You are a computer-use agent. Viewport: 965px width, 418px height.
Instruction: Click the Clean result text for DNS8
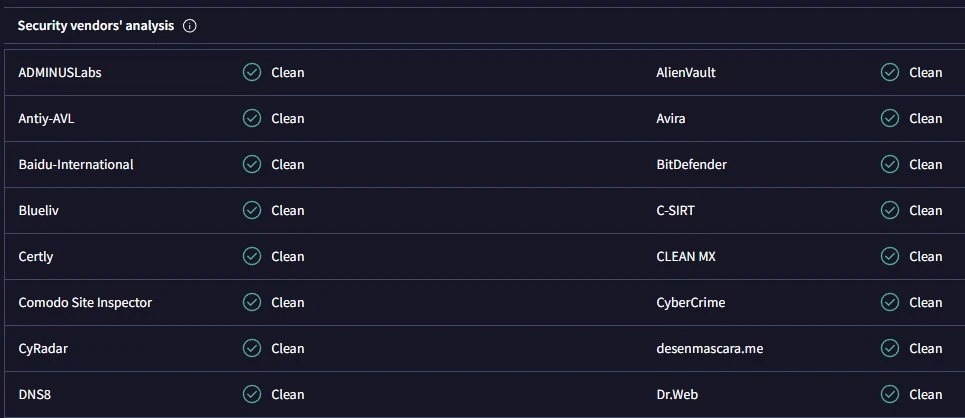288,394
